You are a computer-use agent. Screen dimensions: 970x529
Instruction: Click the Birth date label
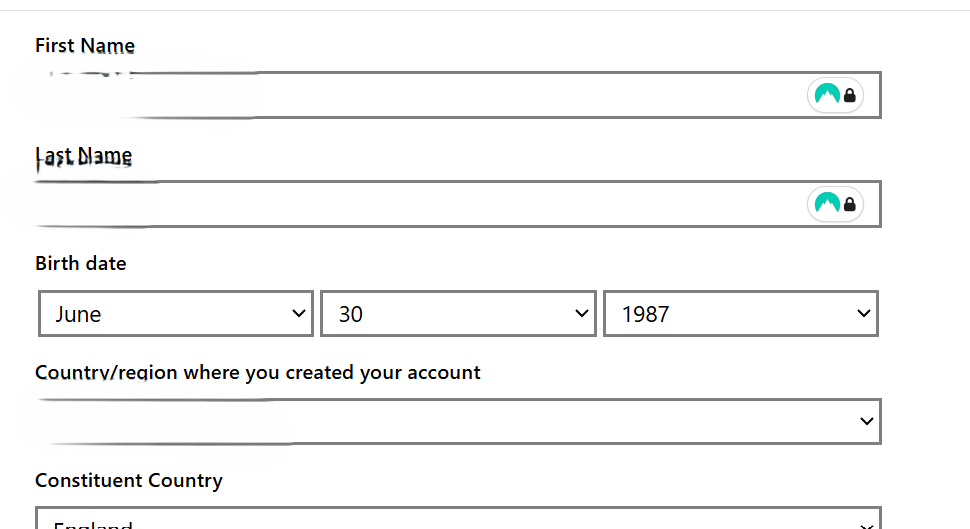click(80, 264)
